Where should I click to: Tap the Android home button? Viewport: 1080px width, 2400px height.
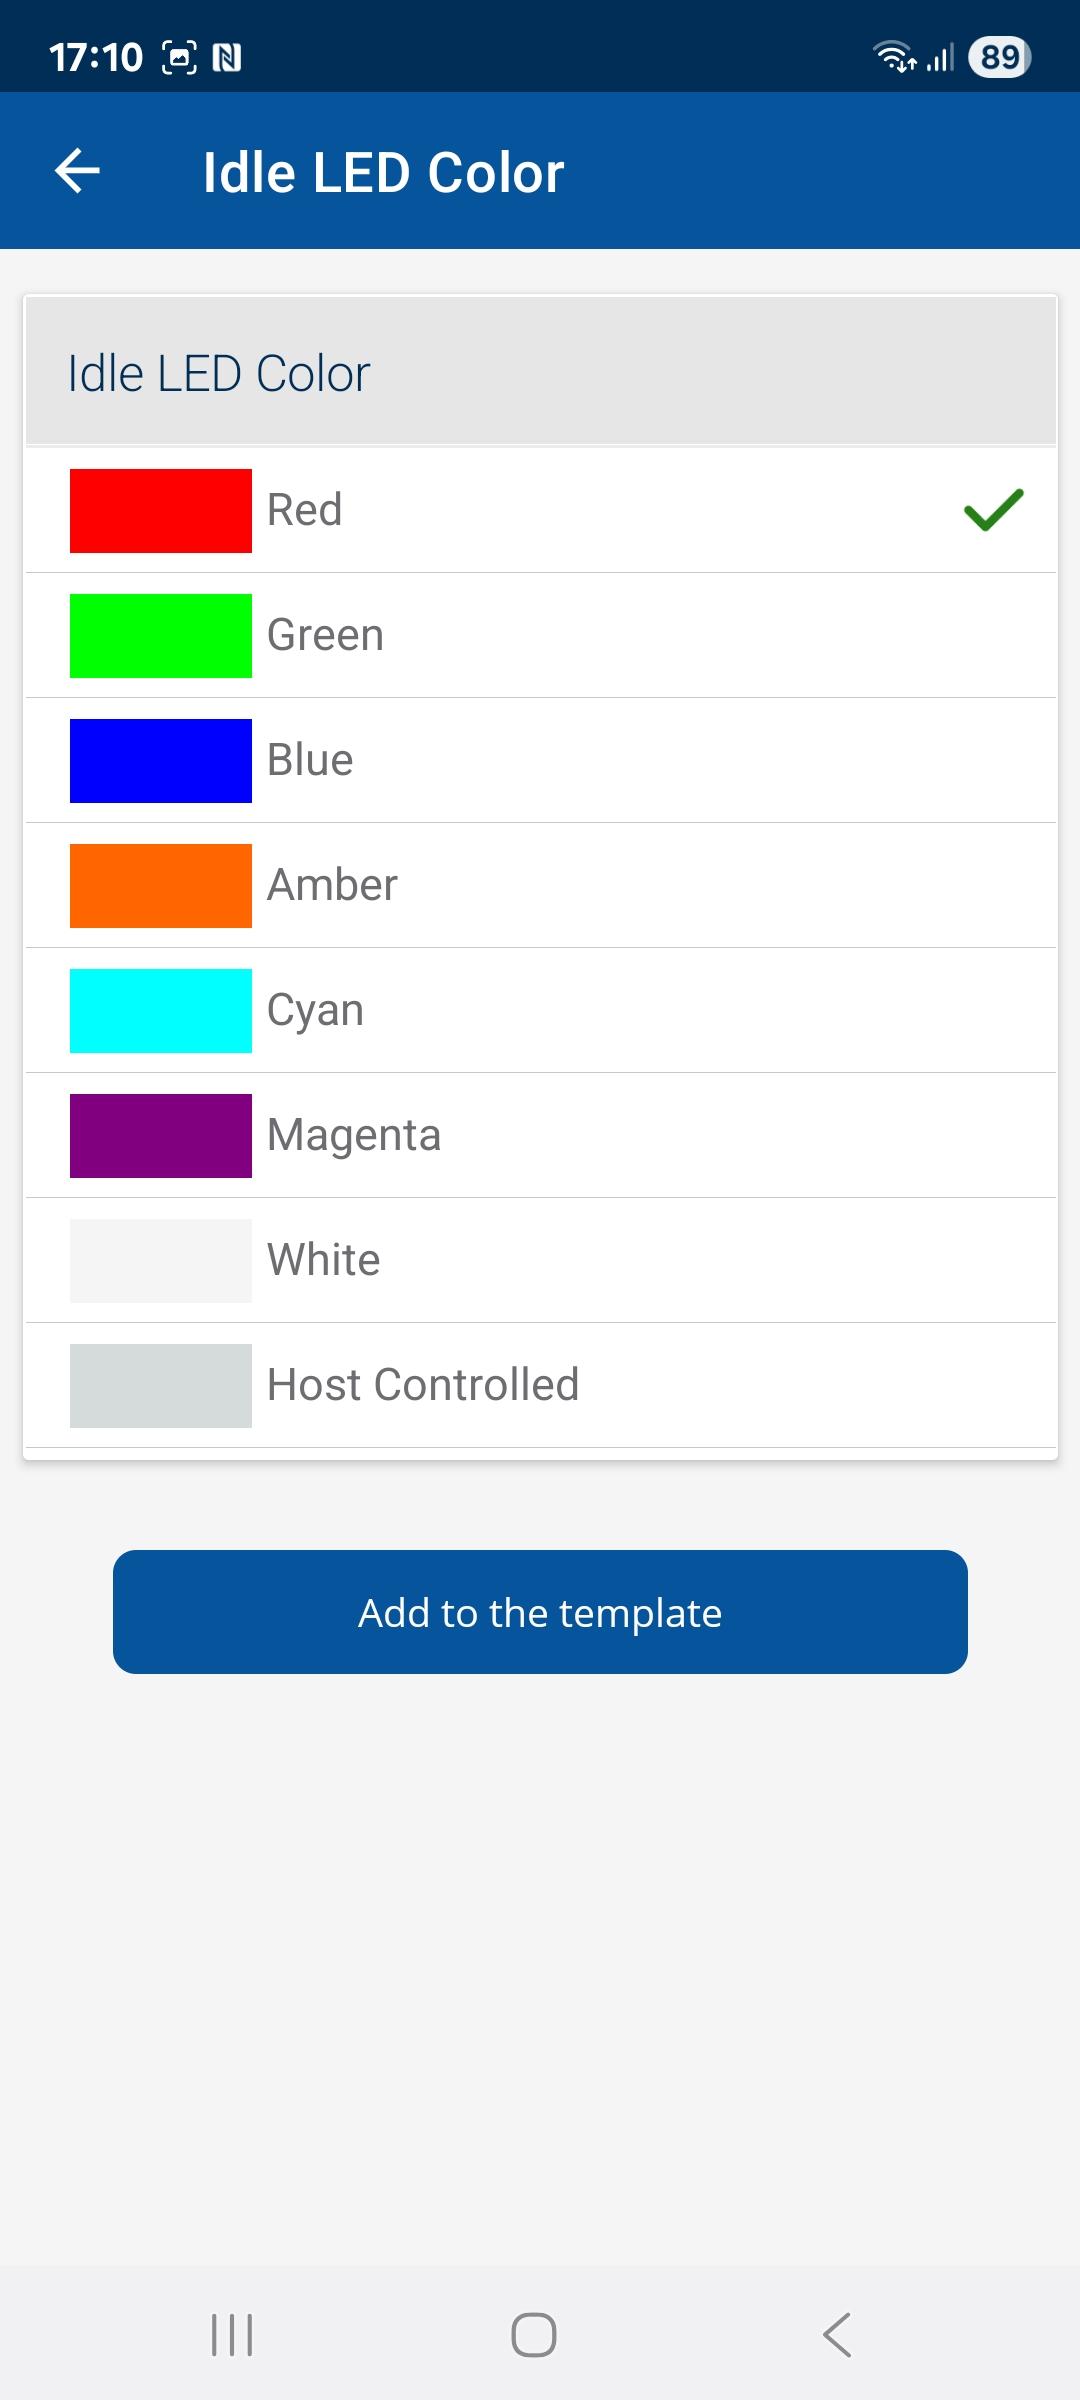click(x=534, y=2335)
